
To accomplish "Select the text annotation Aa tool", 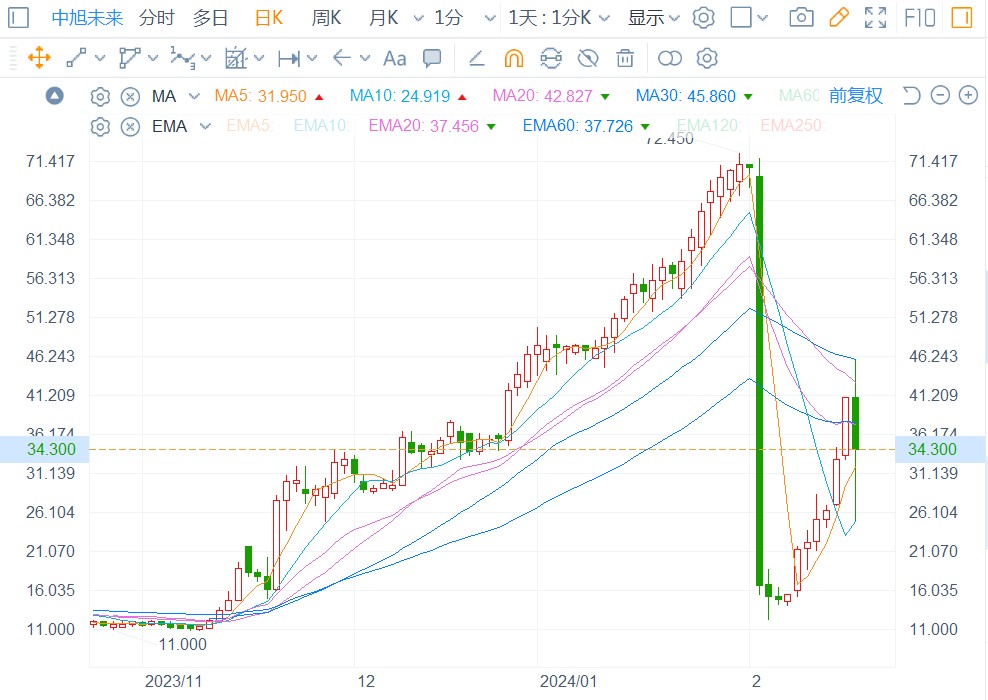I will [x=395, y=58].
